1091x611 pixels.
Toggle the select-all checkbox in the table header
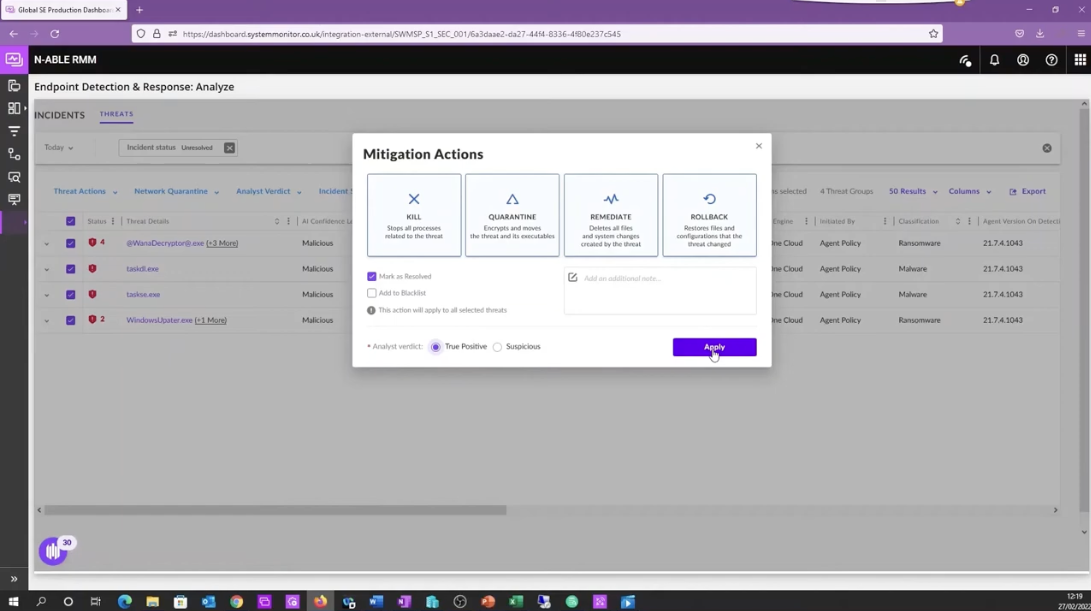click(x=70, y=221)
